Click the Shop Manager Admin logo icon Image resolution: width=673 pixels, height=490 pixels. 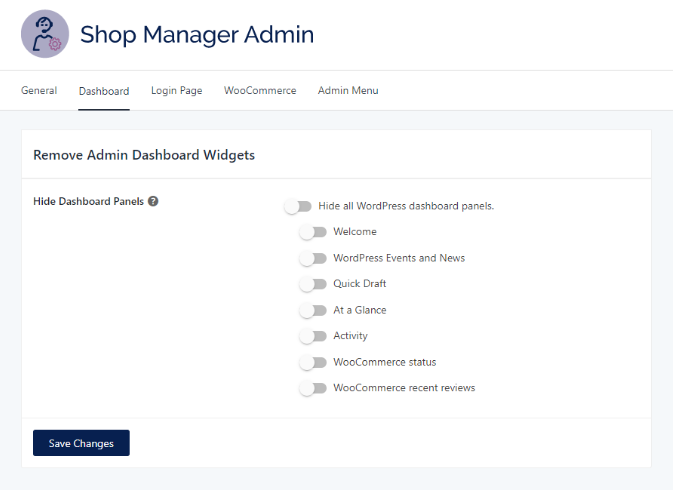click(45, 35)
